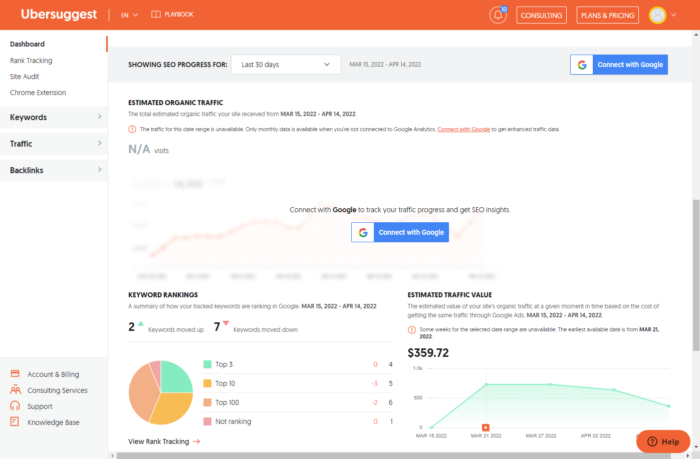
Task: Click the Not ranking row label
Action: [x=233, y=421]
